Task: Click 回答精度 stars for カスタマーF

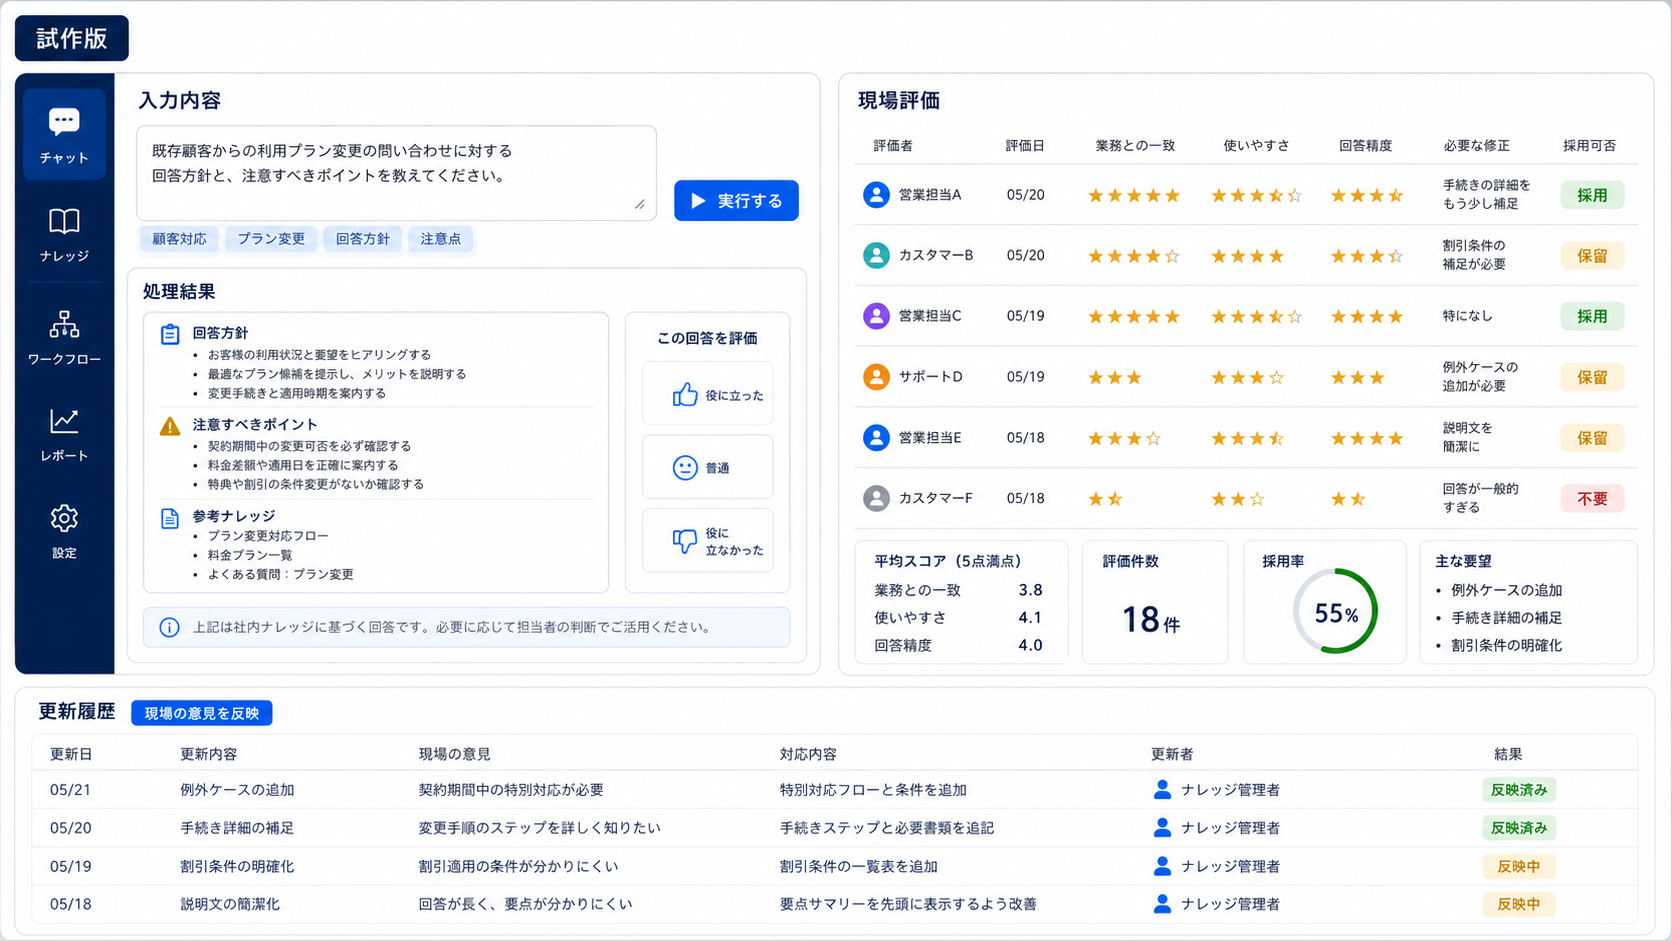Action: point(1348,499)
